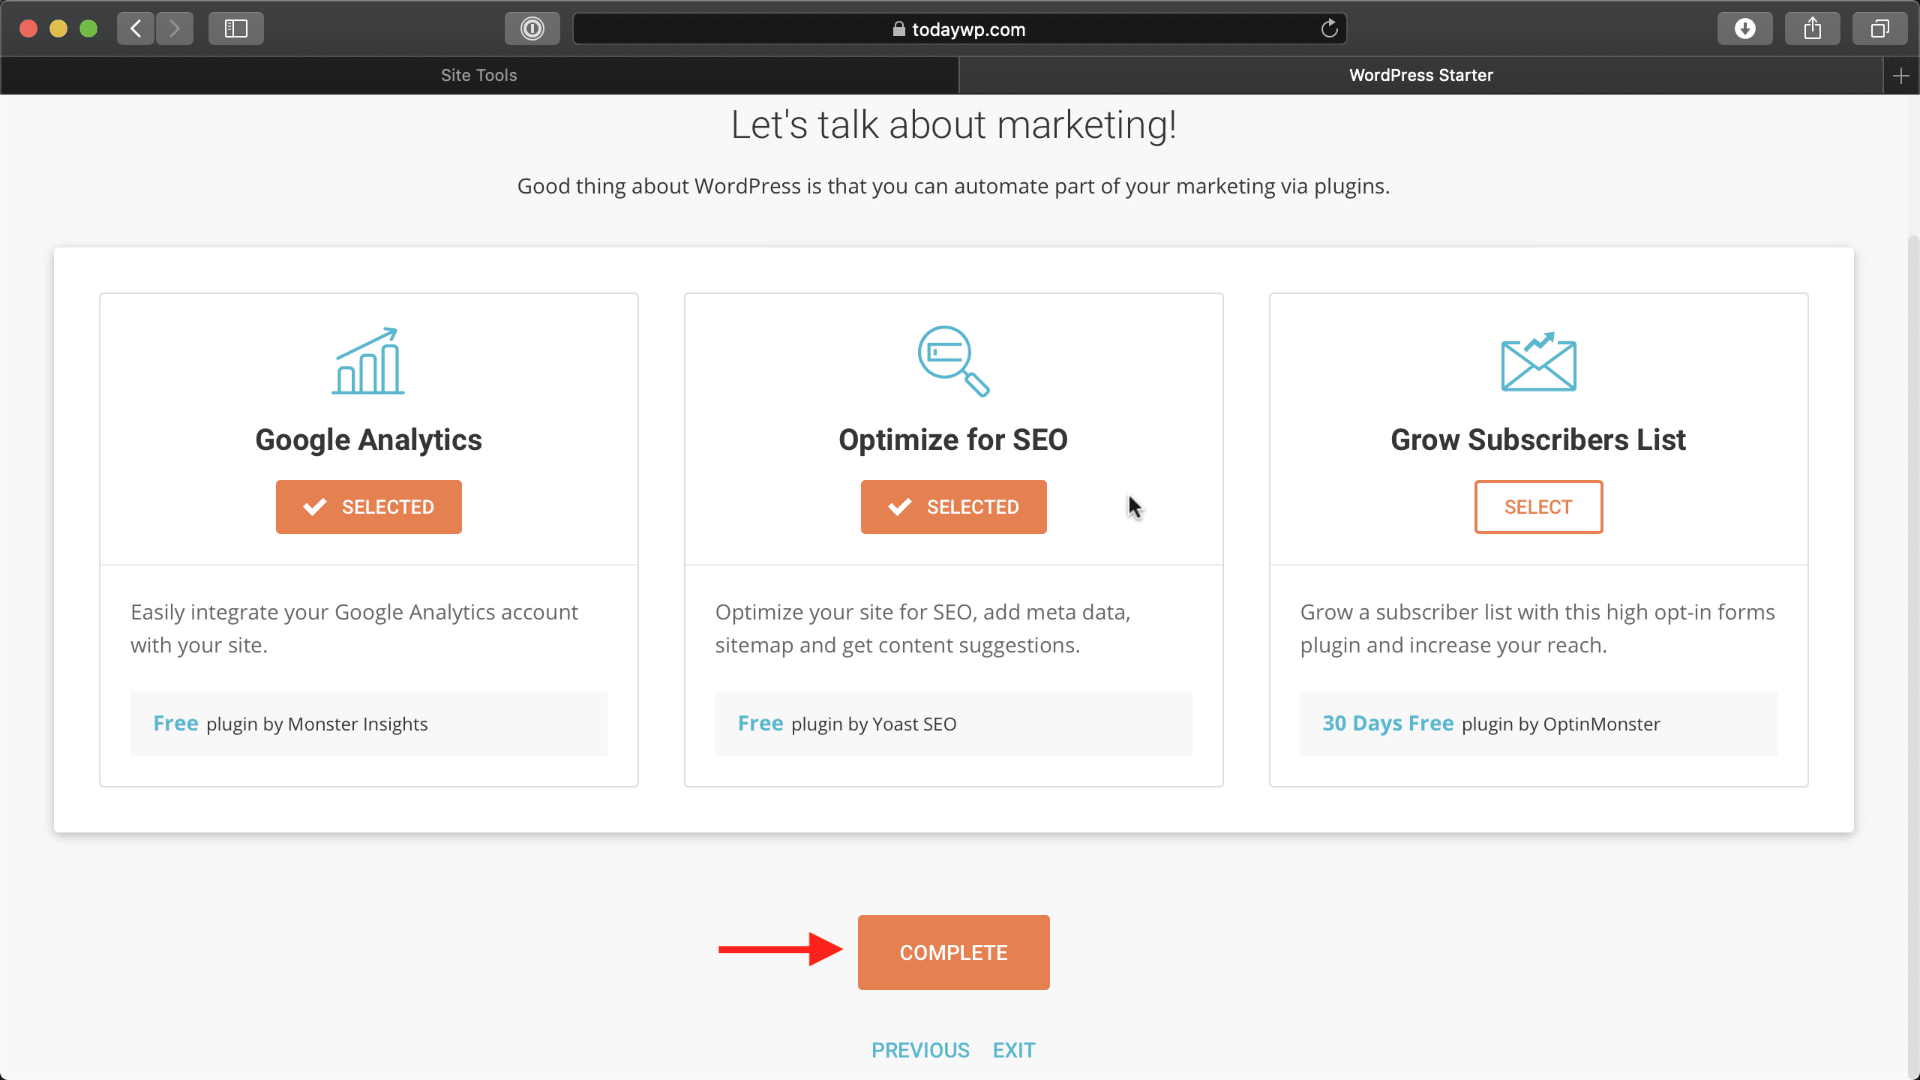Click the padlock icon in address bar
This screenshot has width=1920, height=1080.
pyautogui.click(x=899, y=29)
